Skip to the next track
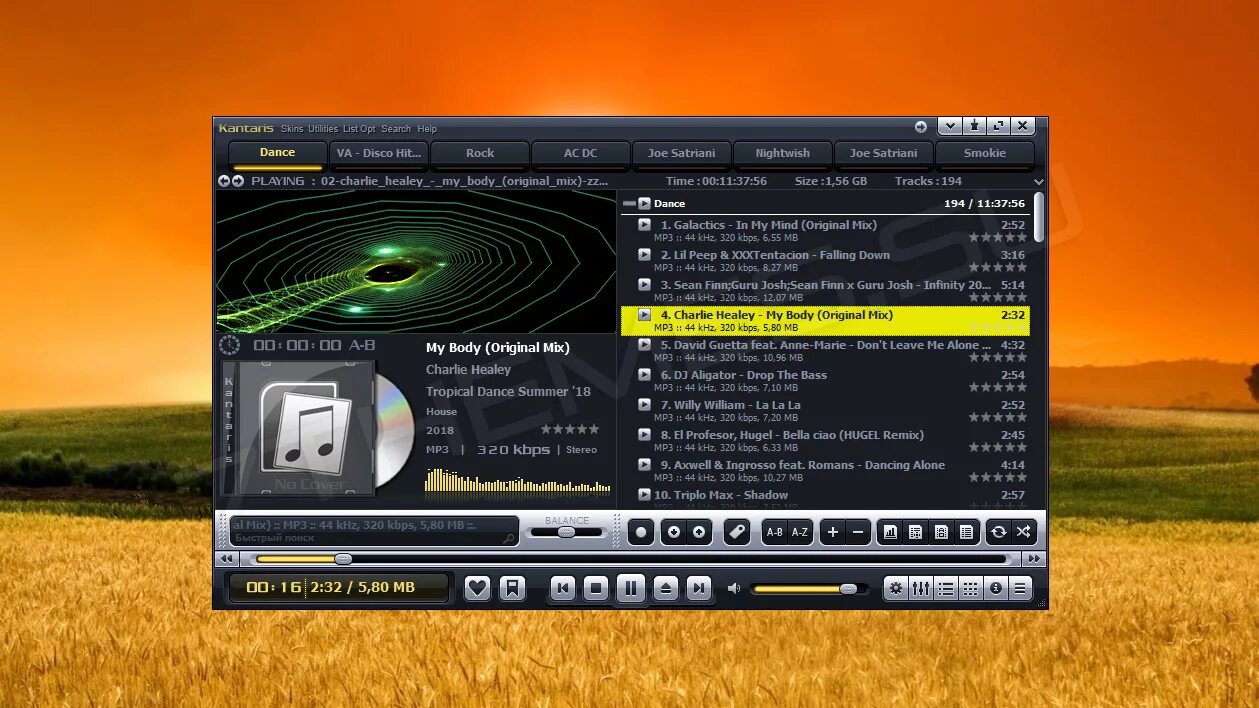This screenshot has height=708, width=1259. 699,588
